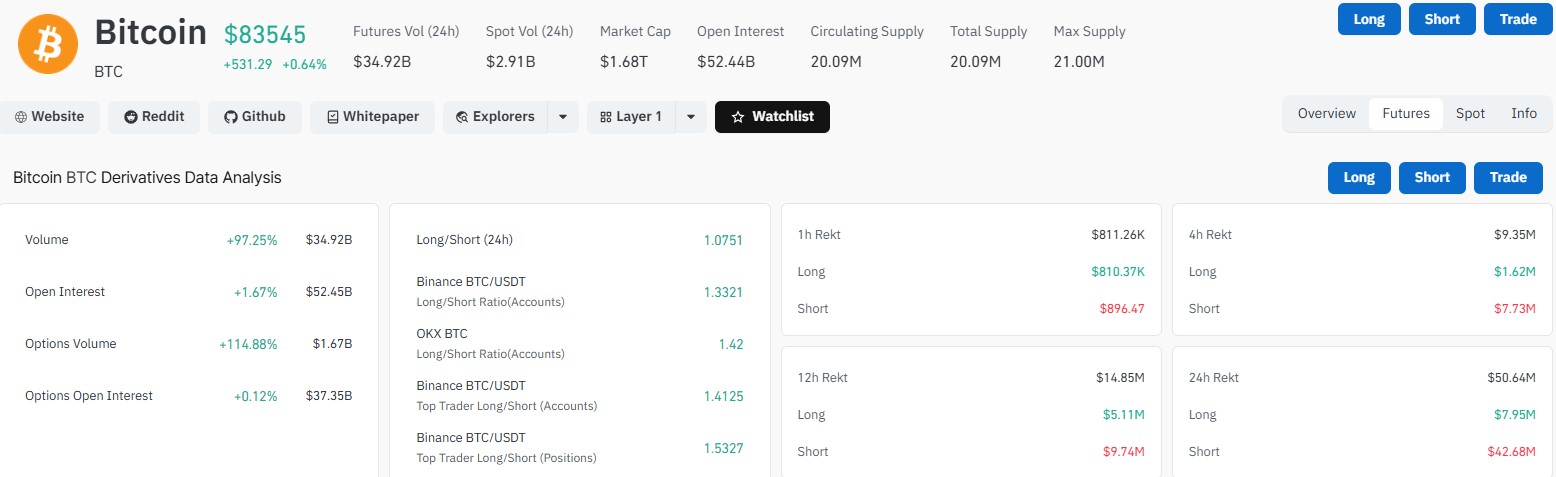This screenshot has height=477, width=1556.
Task: Click Short button beside Derivatives Data Analysis
Action: 1432,177
